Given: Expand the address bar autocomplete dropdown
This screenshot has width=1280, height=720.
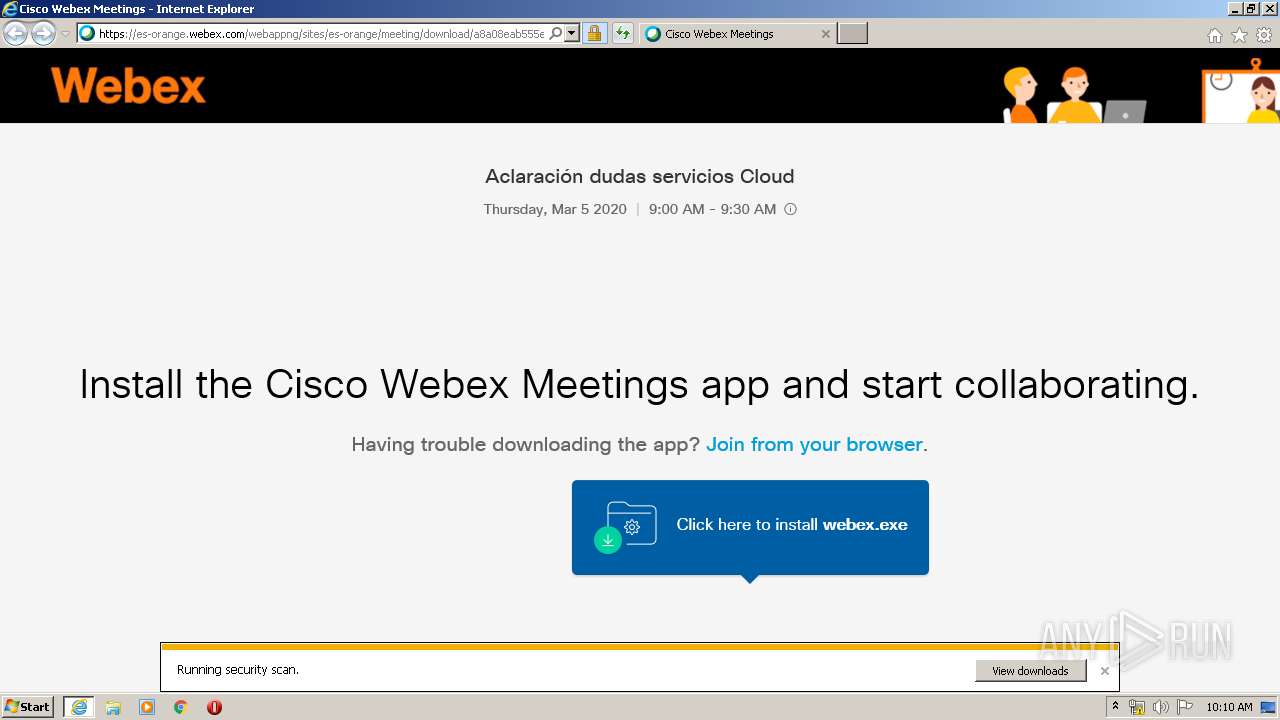Looking at the screenshot, I should click(572, 33).
